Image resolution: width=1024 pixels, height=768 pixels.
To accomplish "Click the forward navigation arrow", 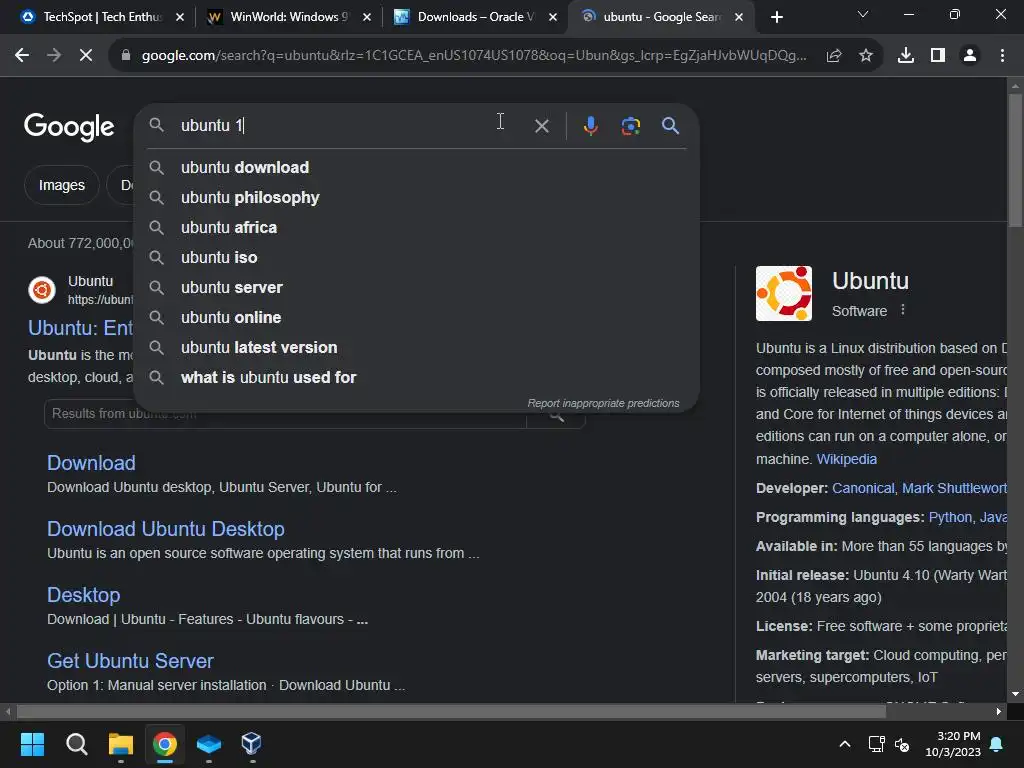I will (54, 56).
